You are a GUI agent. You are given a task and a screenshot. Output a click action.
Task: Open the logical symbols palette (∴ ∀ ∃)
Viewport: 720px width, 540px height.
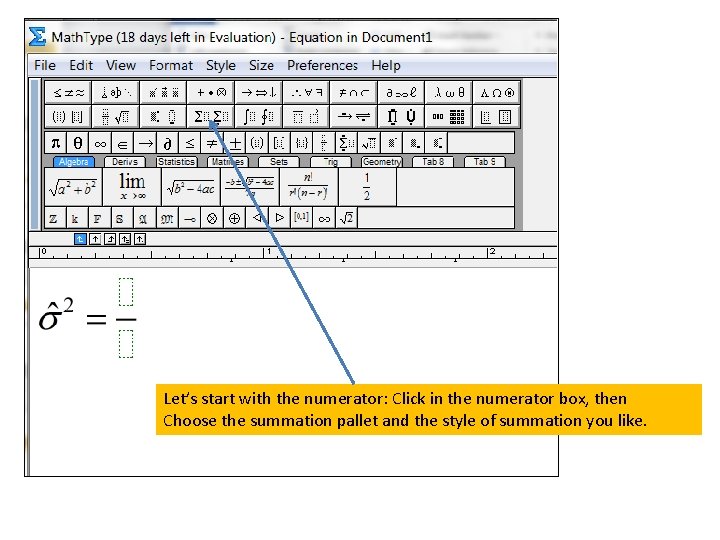click(307, 93)
